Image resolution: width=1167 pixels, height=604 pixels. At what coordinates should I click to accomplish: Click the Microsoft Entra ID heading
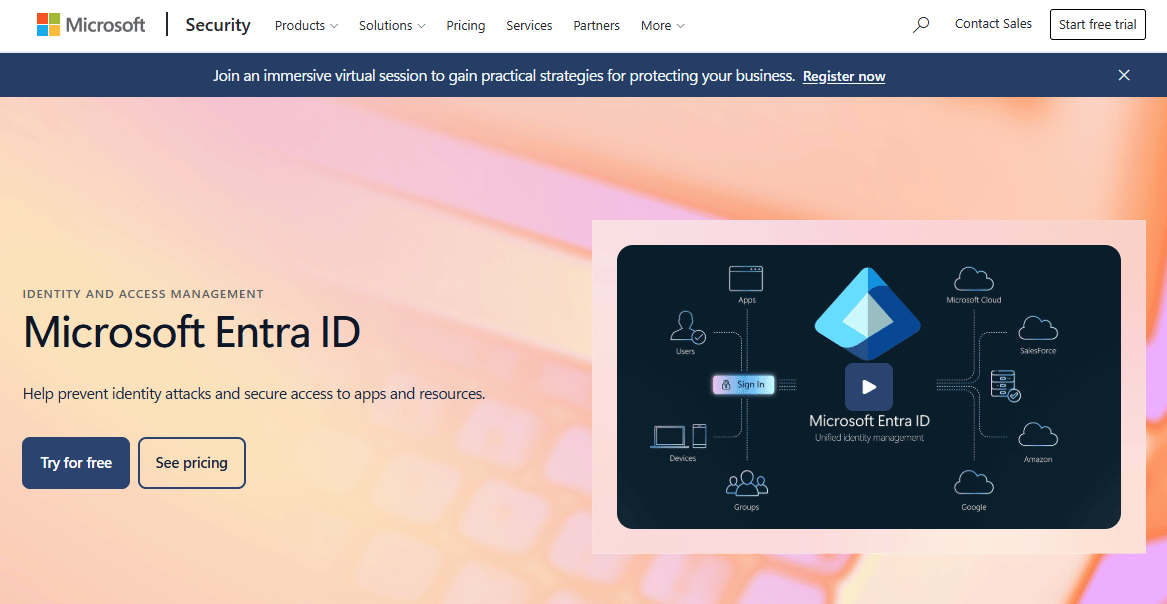pos(192,332)
